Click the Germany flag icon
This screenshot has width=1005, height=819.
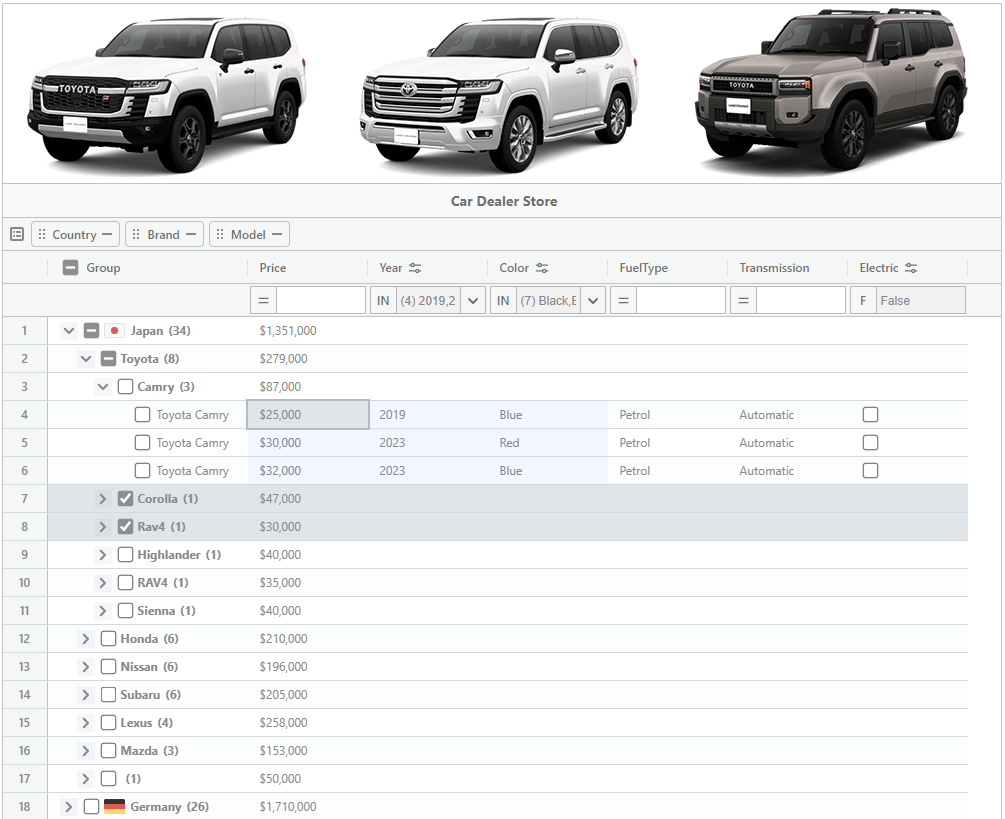(x=114, y=806)
